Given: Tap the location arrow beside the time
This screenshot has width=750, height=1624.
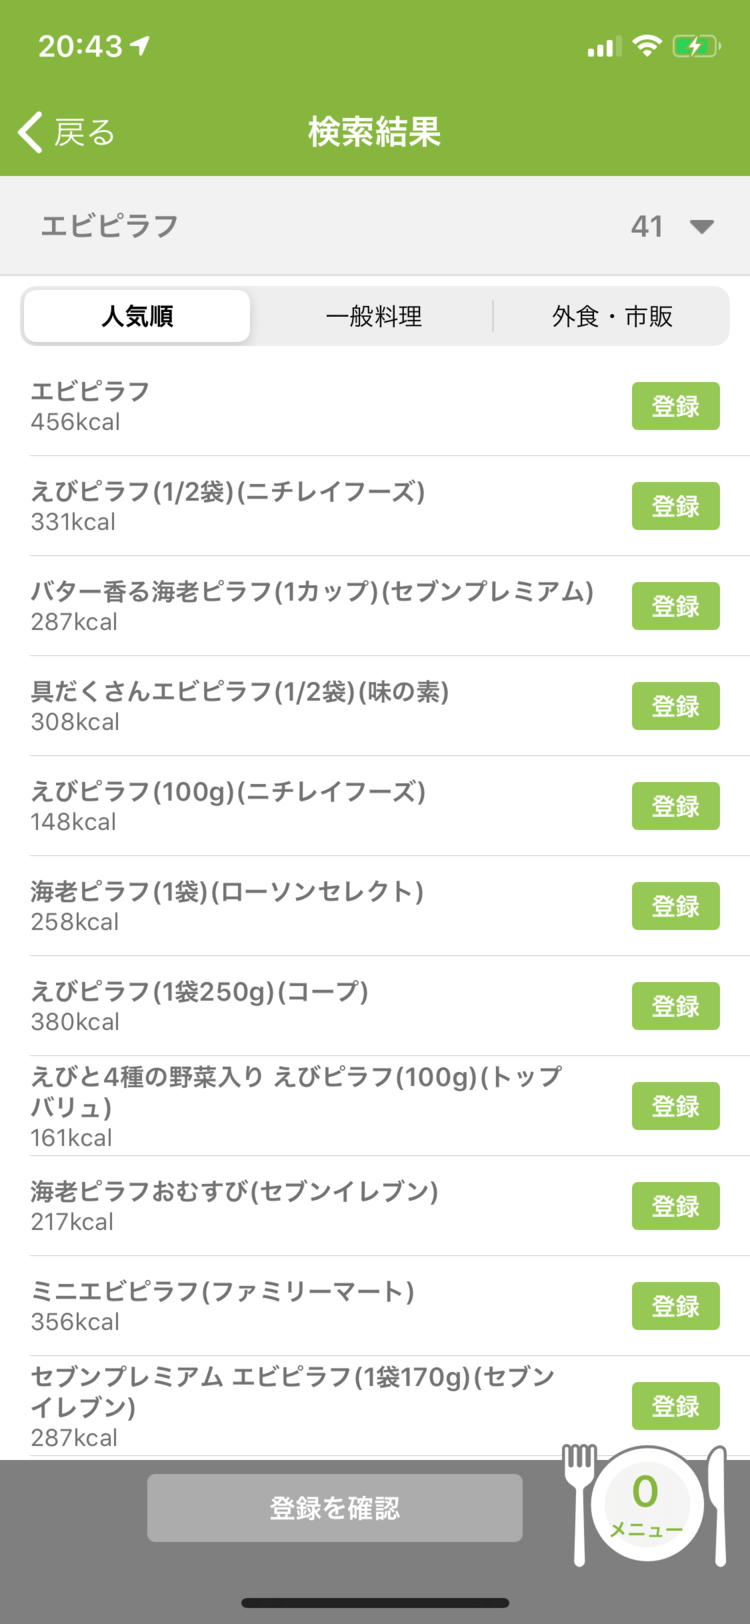Looking at the screenshot, I should pos(140,45).
